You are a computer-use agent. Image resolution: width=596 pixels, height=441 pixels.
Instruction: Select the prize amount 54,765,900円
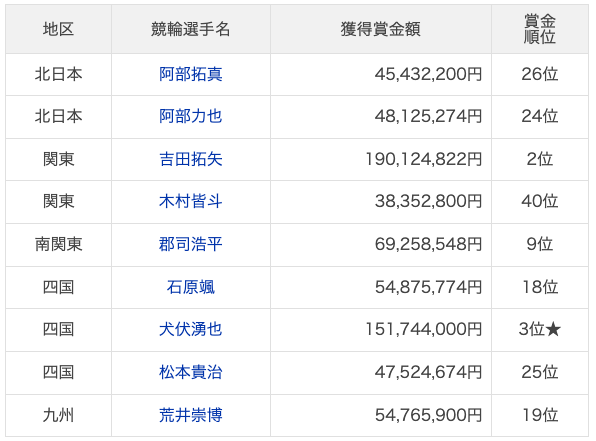click(x=428, y=415)
